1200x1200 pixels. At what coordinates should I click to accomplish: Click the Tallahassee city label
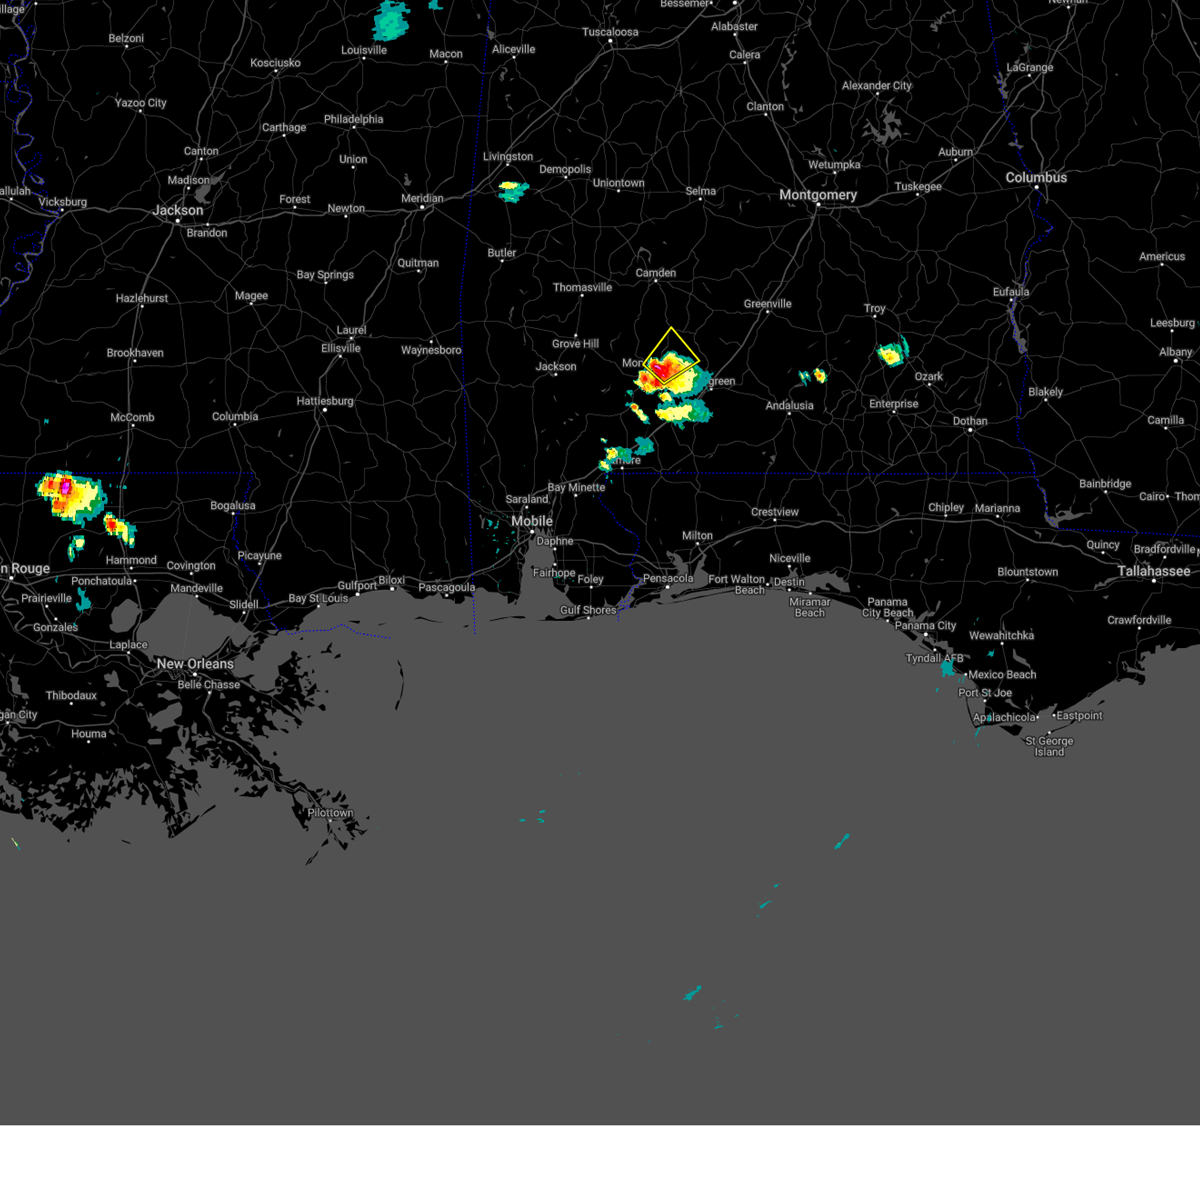pyautogui.click(x=1154, y=571)
